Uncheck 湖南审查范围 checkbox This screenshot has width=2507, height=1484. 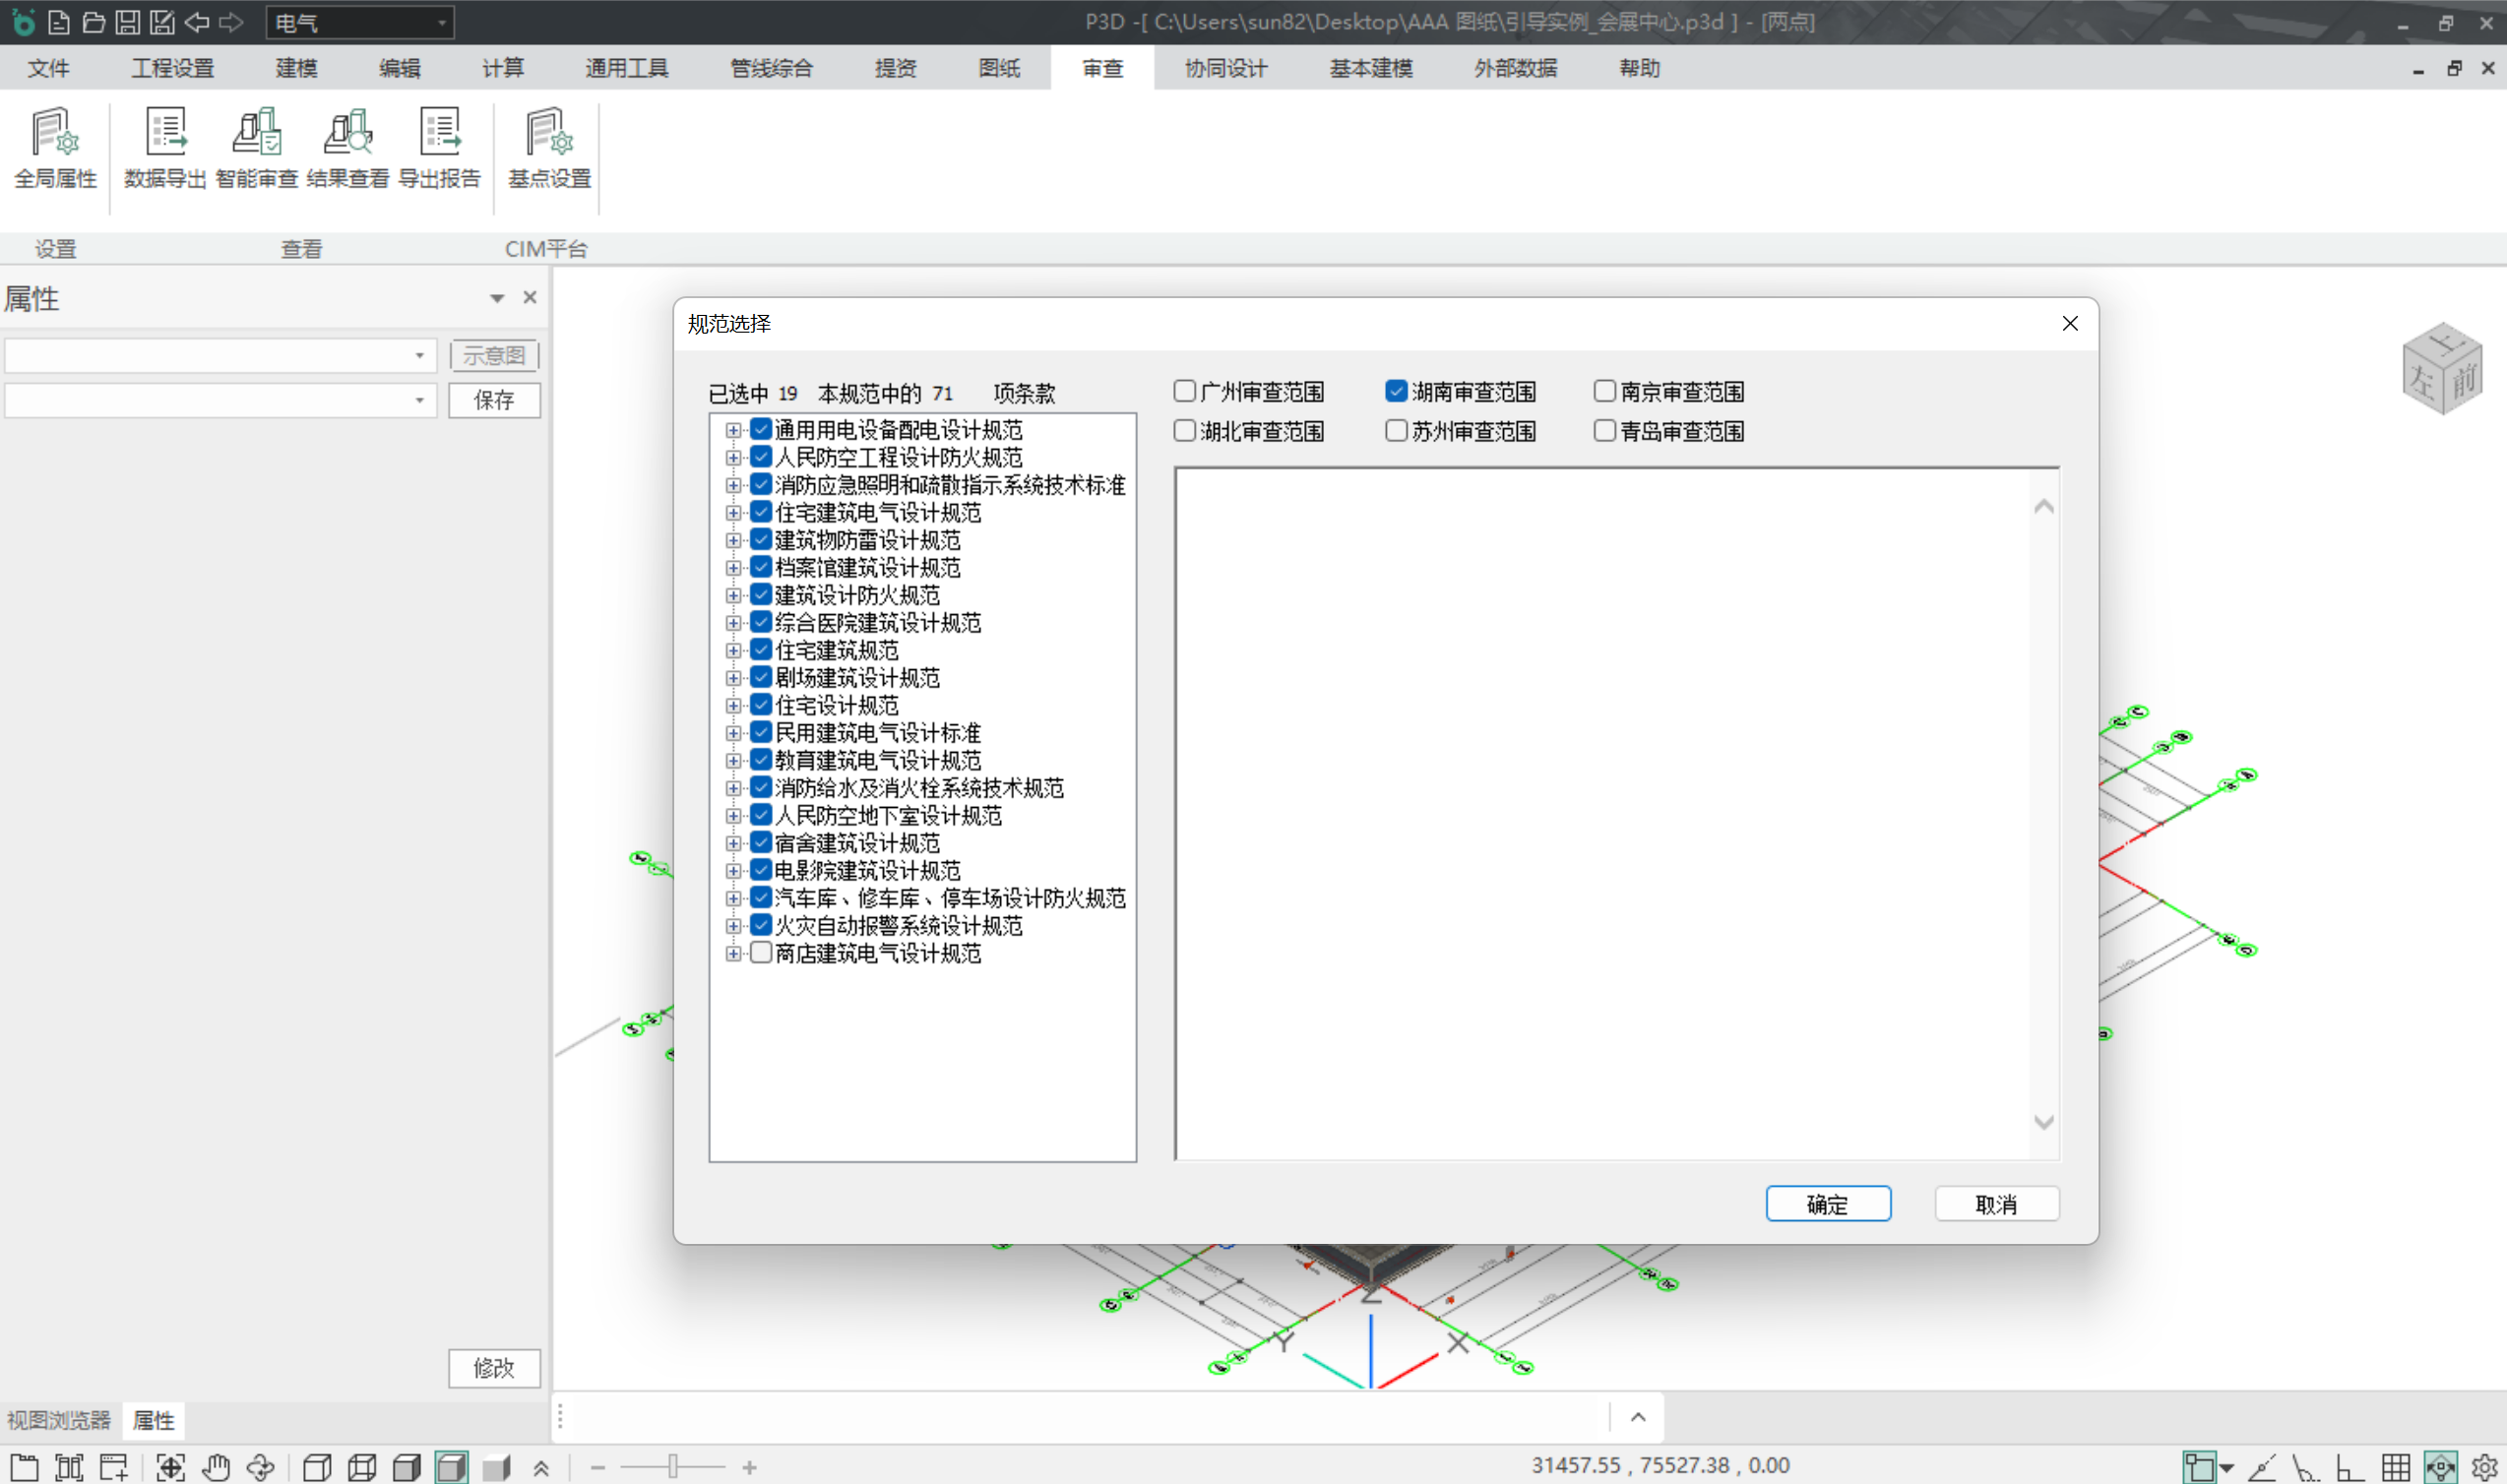click(1396, 391)
